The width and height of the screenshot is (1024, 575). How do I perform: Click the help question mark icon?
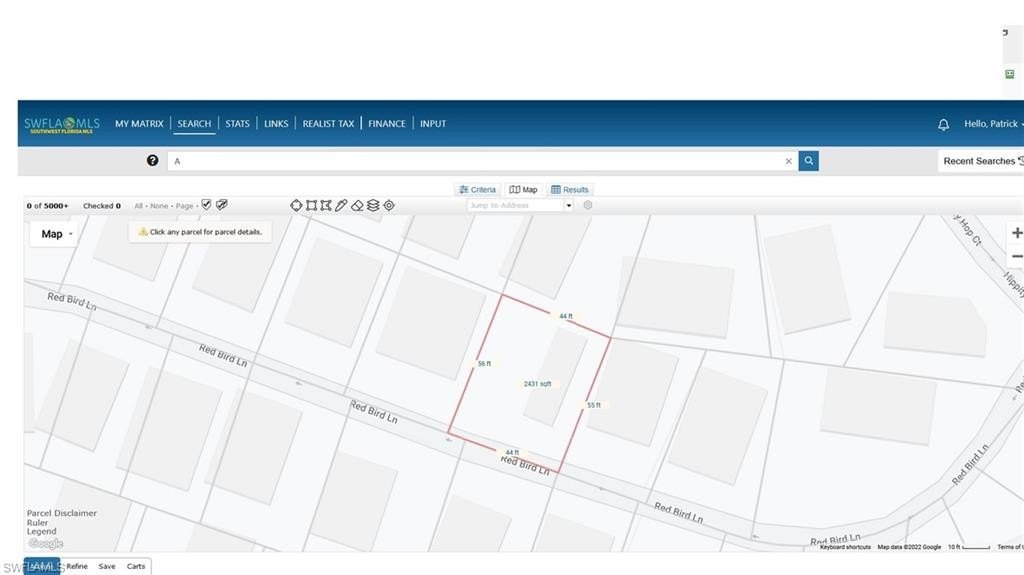pos(152,160)
